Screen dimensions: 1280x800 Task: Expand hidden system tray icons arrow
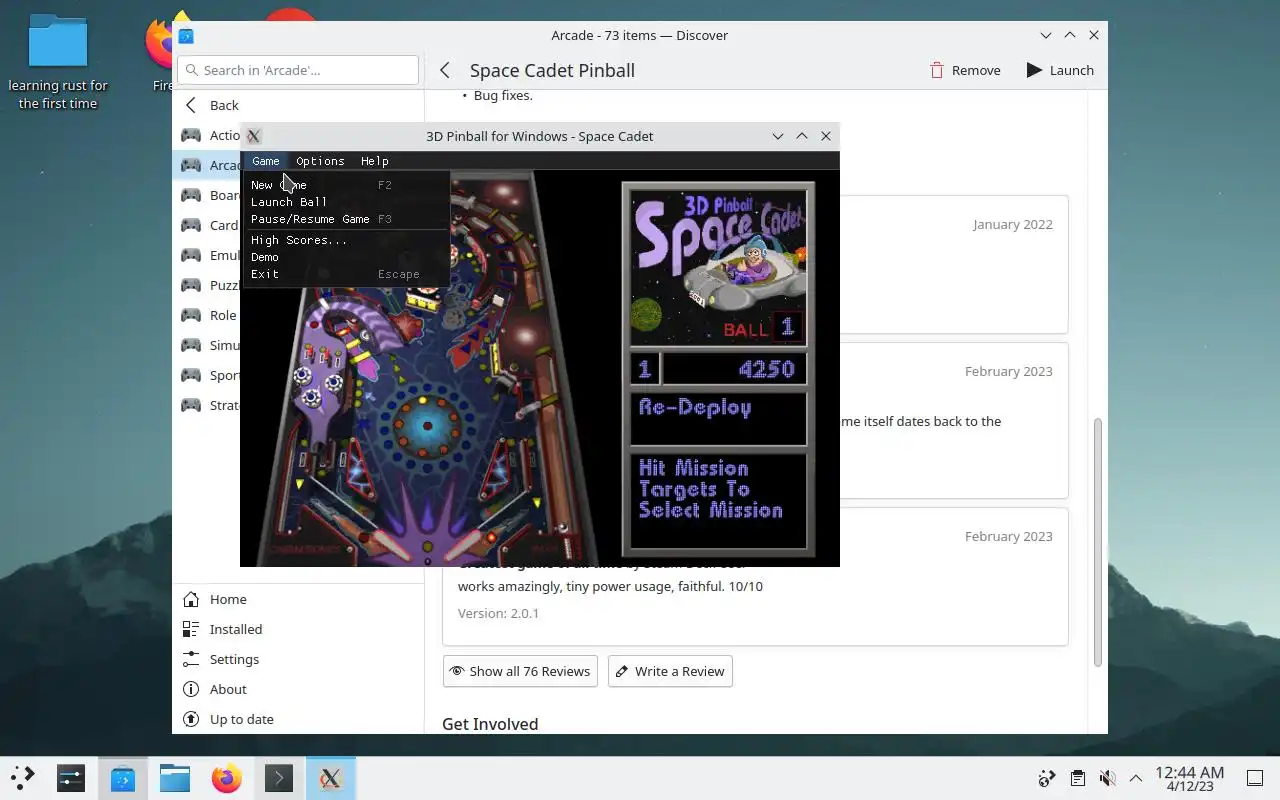pyautogui.click(x=1136, y=778)
